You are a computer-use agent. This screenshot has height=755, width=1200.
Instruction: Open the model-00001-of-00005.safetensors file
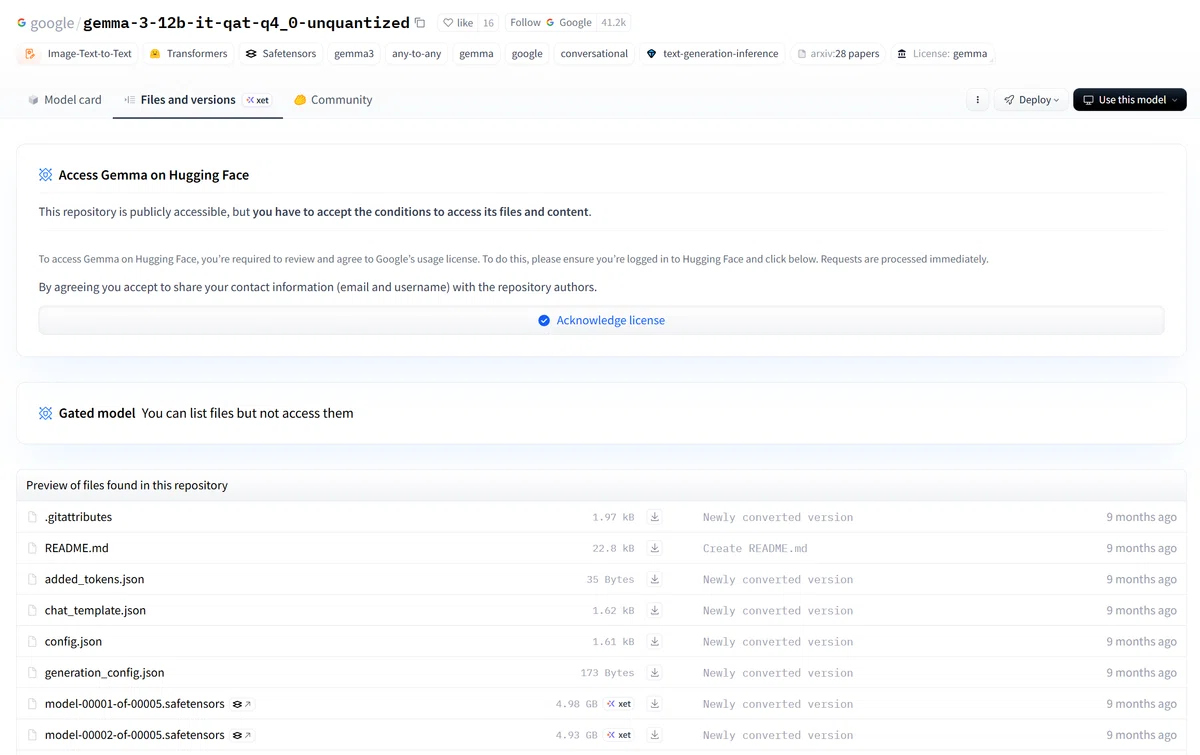(x=134, y=704)
